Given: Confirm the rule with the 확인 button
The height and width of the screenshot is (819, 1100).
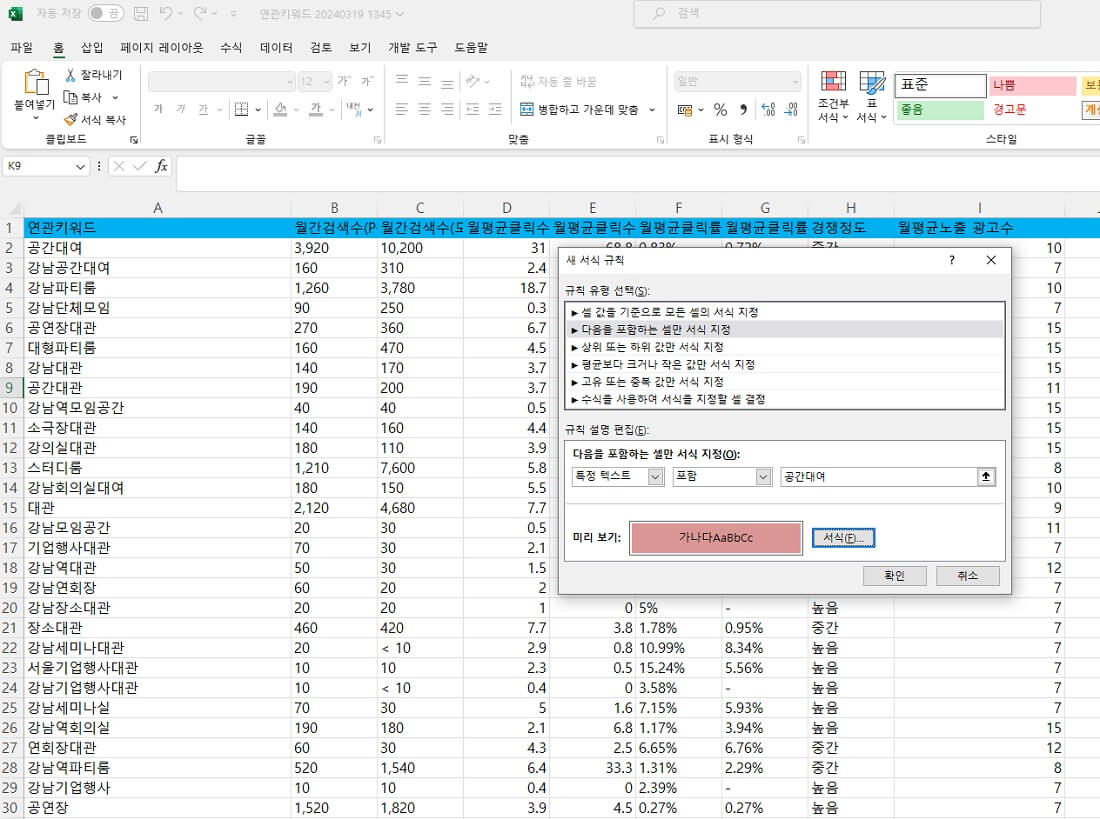Looking at the screenshot, I should (x=894, y=575).
